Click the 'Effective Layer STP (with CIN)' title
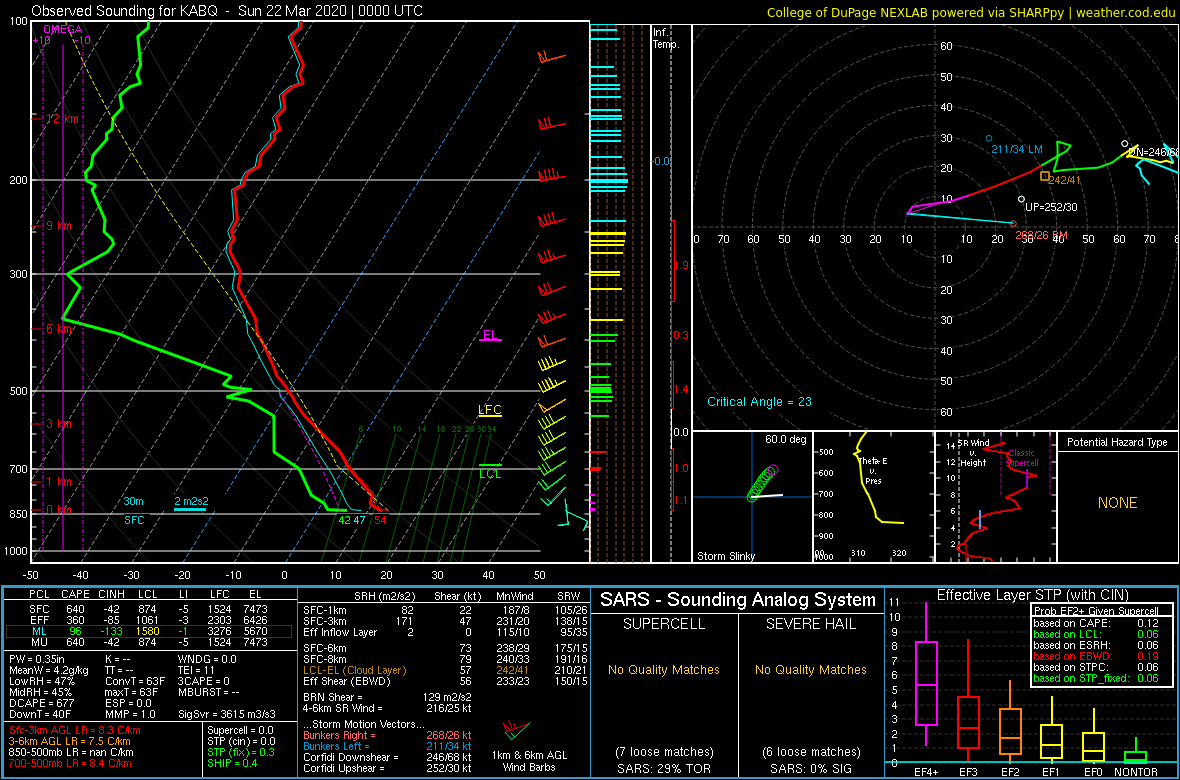This screenshot has width=1180, height=780. [1031, 596]
